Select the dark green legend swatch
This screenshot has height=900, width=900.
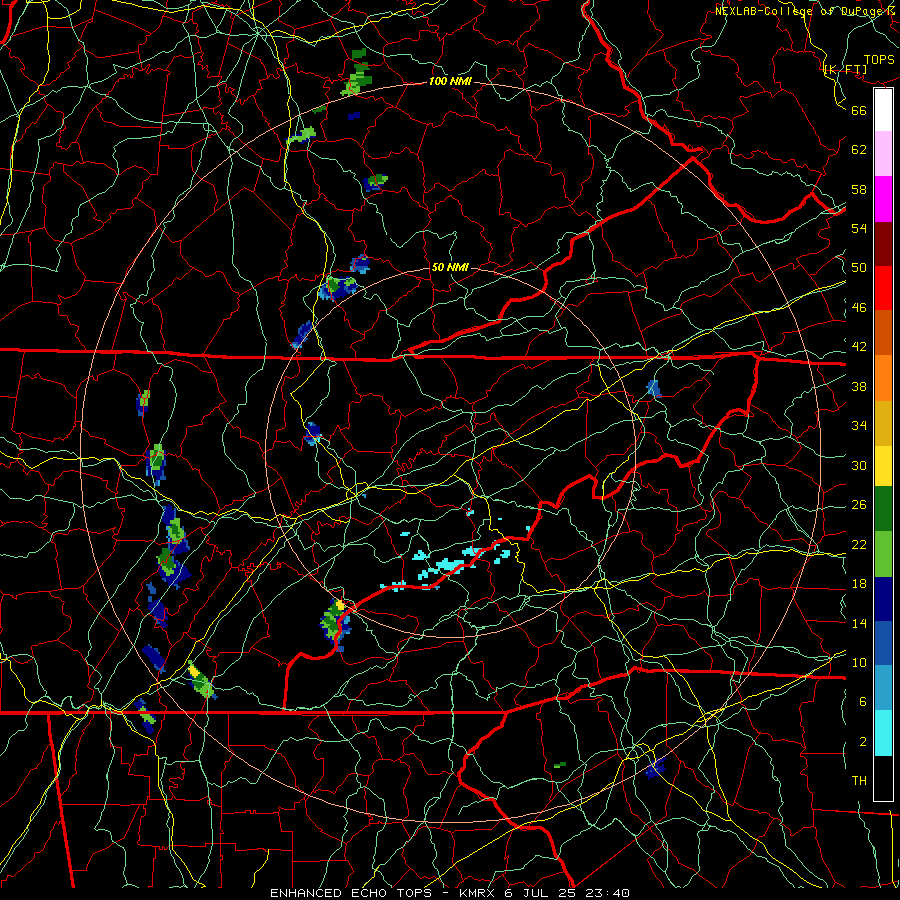[883, 509]
